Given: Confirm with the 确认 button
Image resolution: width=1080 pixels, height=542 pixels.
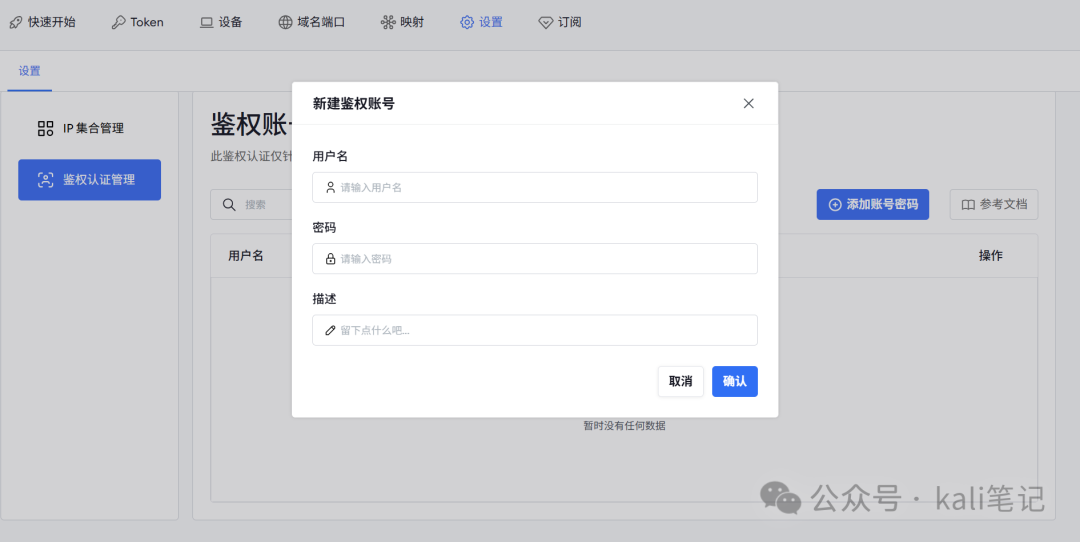Looking at the screenshot, I should click(x=734, y=381).
